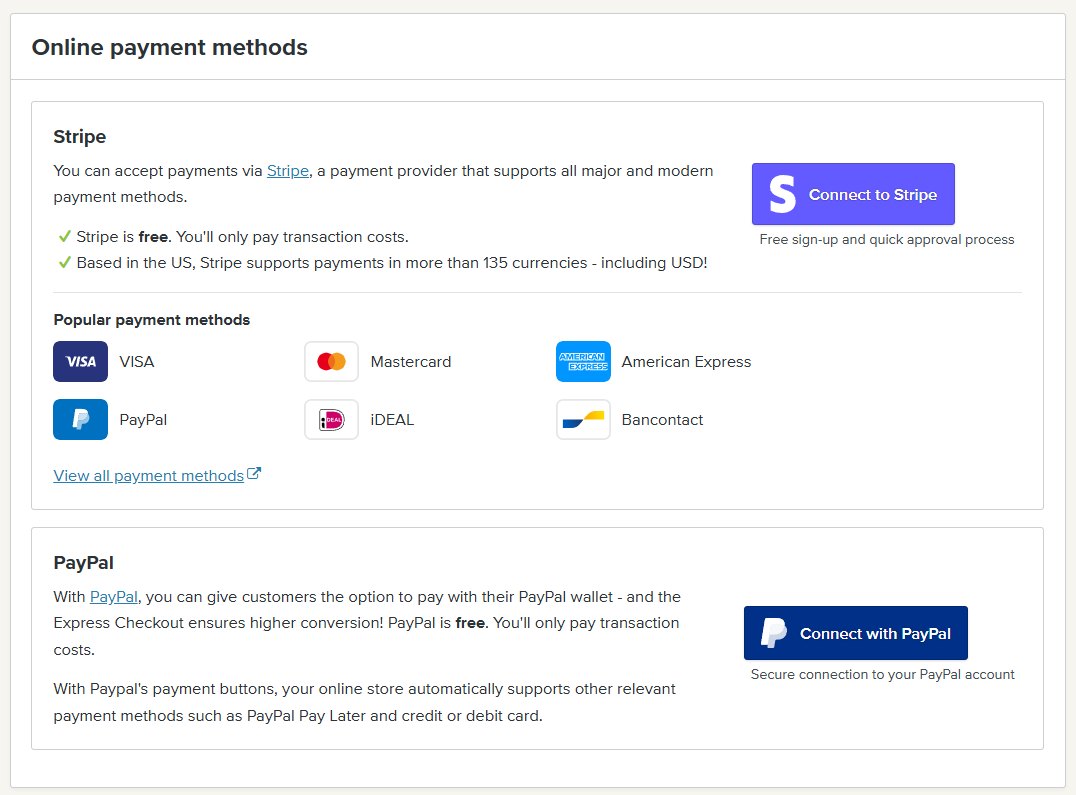Click the VISA card logo icon

pyautogui.click(x=80, y=362)
